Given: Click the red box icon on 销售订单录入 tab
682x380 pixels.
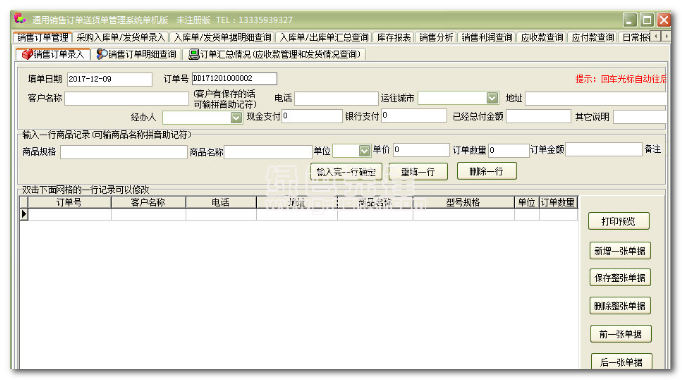Looking at the screenshot, I should tap(27, 54).
